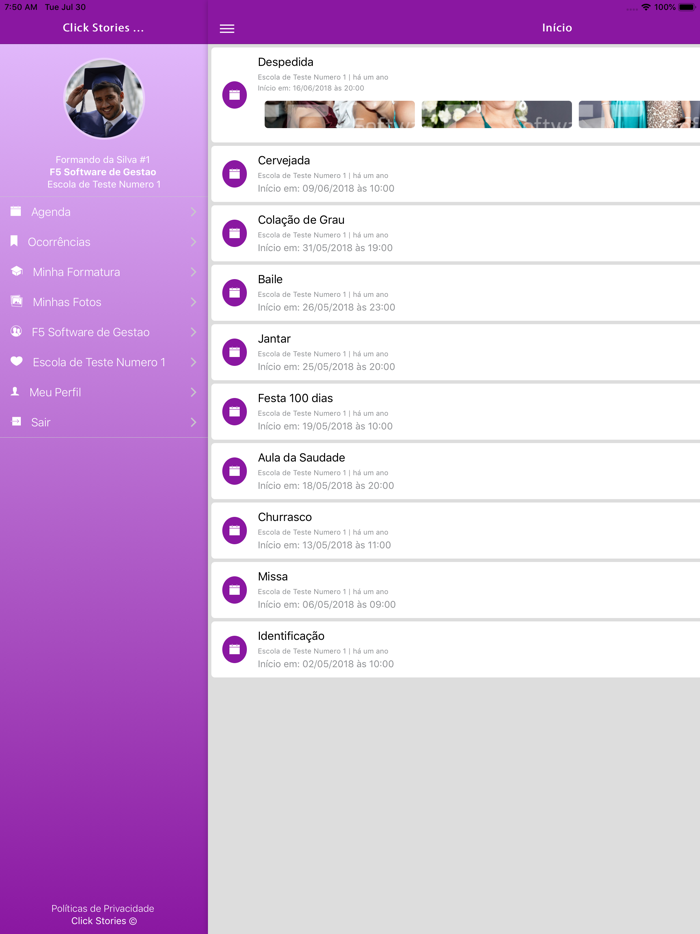Click the F5 Software de Gestao group icon
This screenshot has height=934, width=700.
[16, 331]
